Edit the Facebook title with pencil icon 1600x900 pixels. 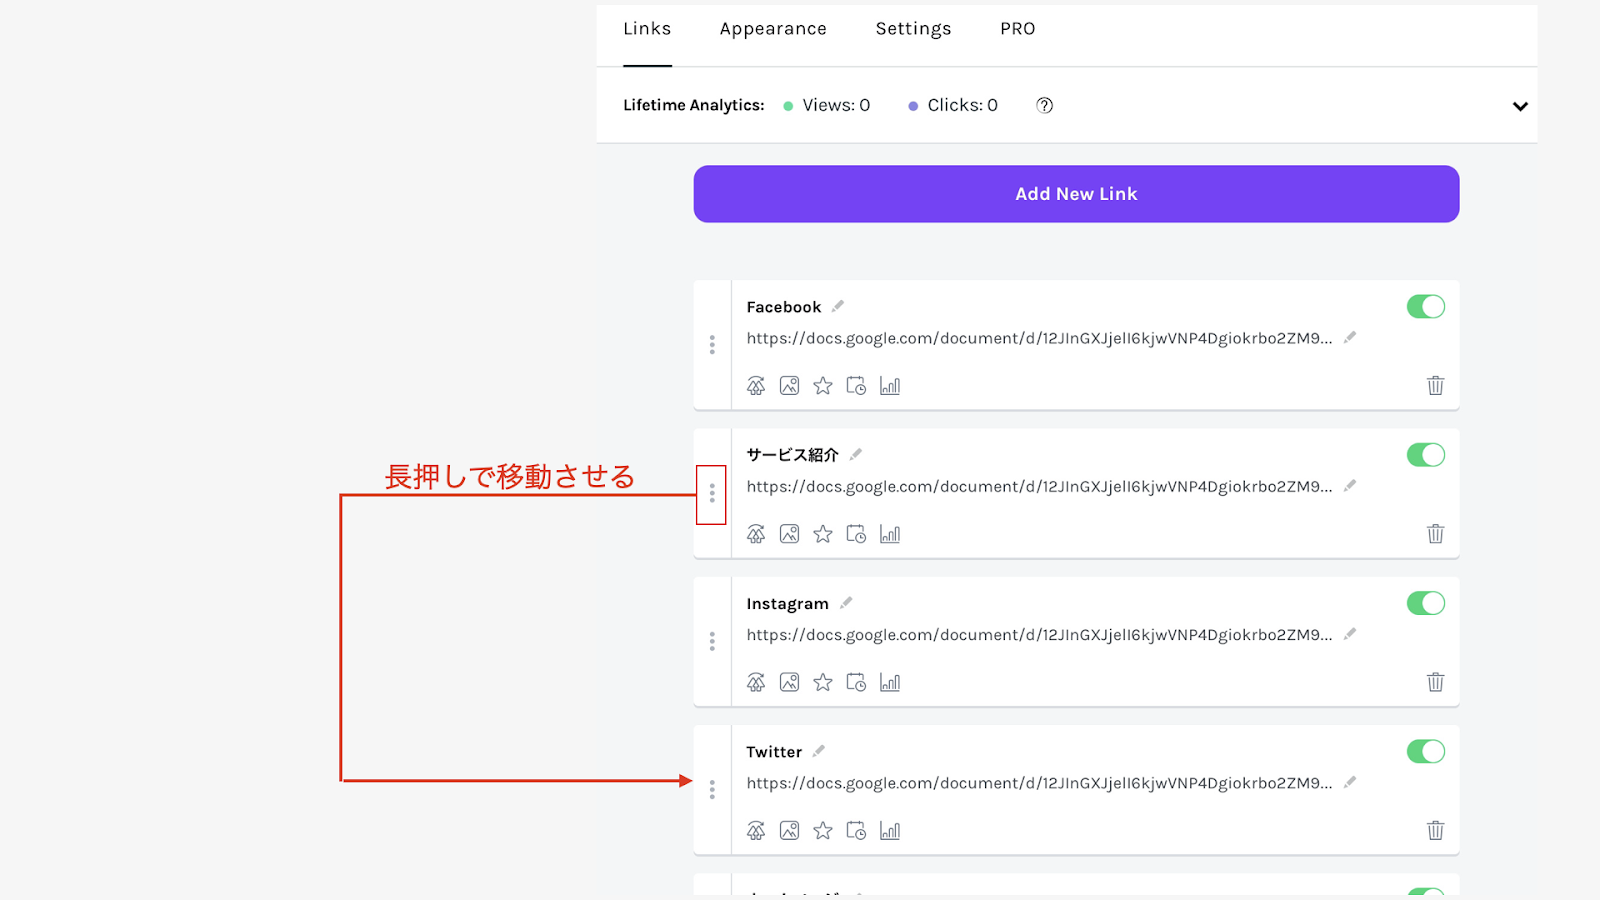pyautogui.click(x=838, y=306)
